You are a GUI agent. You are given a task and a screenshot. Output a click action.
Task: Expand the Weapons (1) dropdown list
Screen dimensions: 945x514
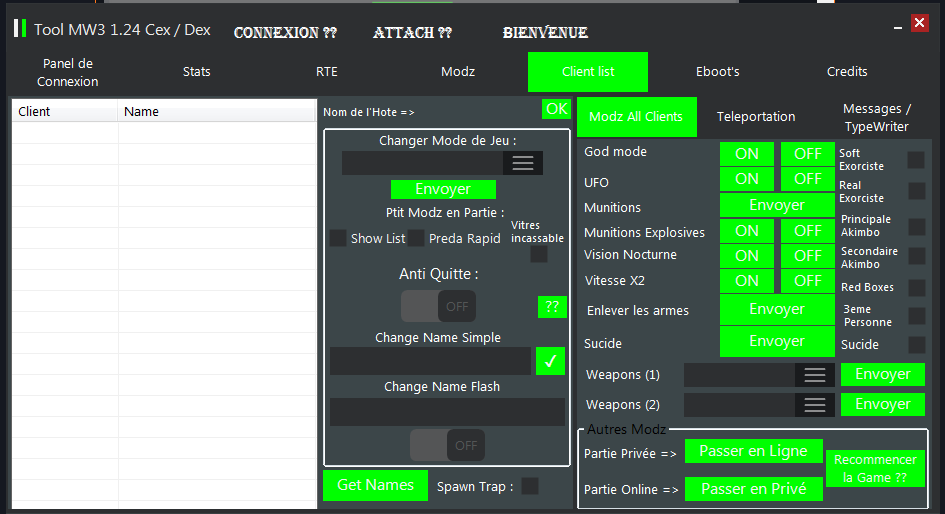(x=814, y=375)
